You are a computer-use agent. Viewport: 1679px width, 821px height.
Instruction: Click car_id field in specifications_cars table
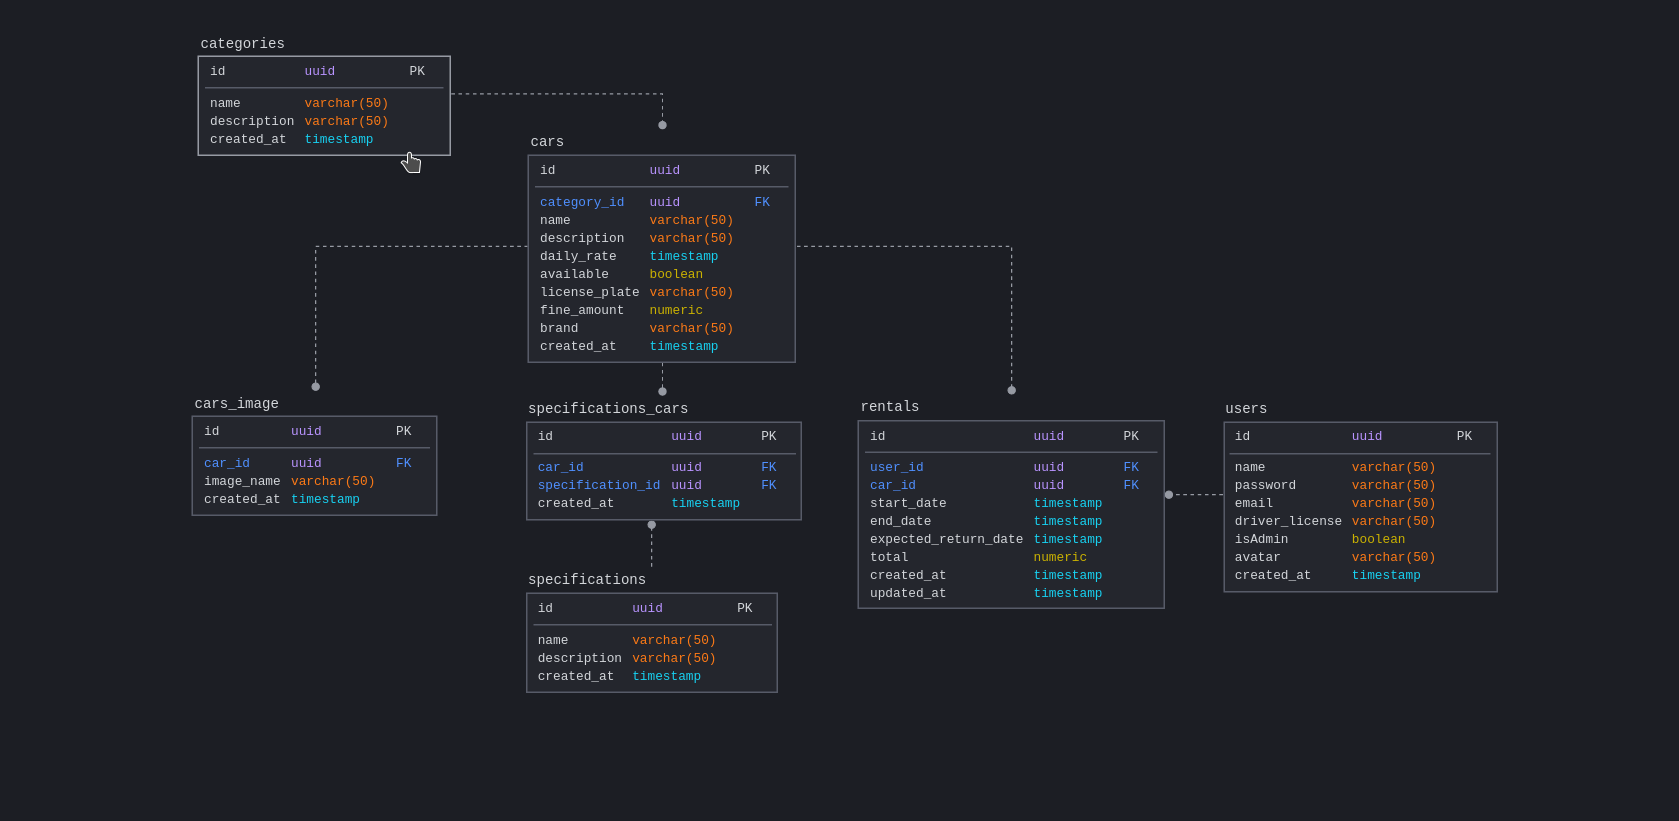coord(561,467)
